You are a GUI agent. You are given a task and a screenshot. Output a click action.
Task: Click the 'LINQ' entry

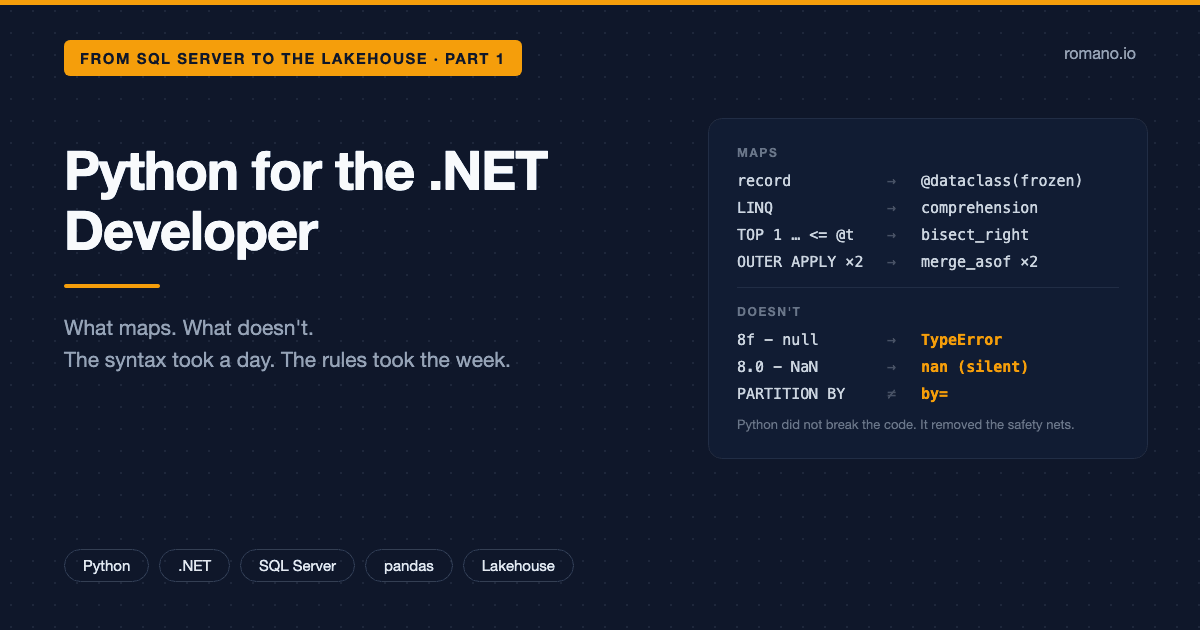pyautogui.click(x=755, y=208)
